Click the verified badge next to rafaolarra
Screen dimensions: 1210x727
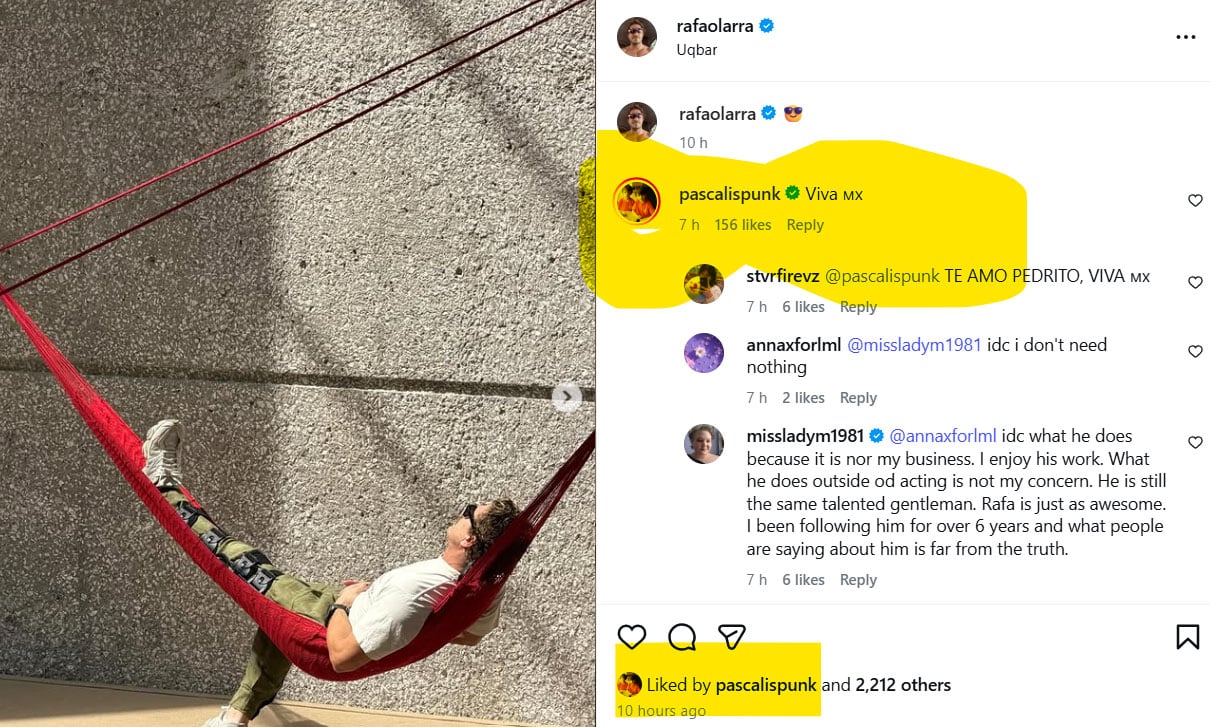point(765,25)
